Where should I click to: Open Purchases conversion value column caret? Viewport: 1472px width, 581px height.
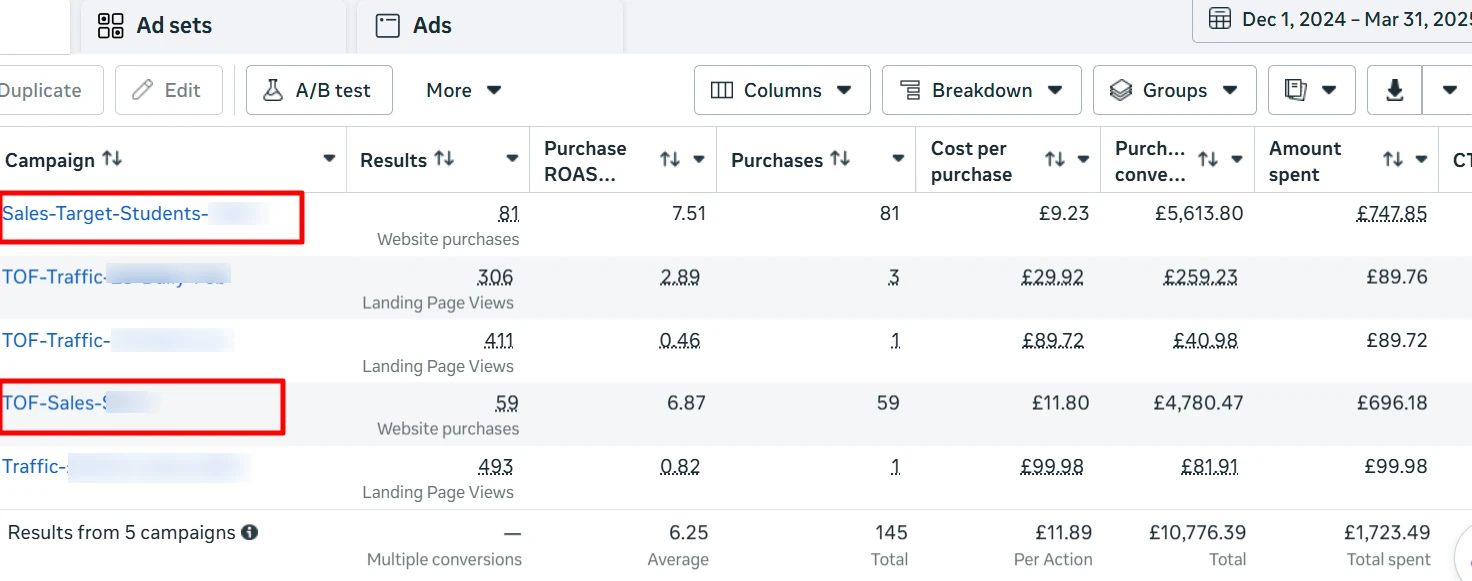pos(1237,160)
